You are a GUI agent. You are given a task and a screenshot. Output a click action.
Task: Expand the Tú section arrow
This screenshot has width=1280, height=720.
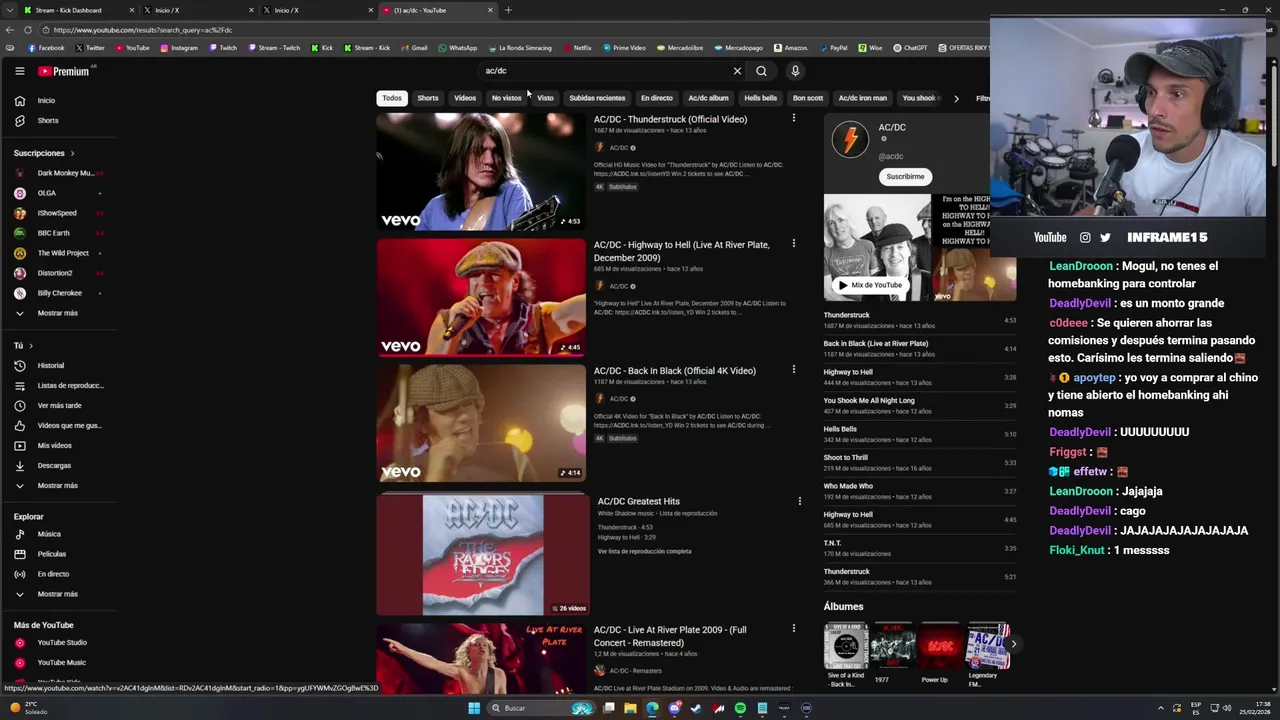(x=30, y=345)
